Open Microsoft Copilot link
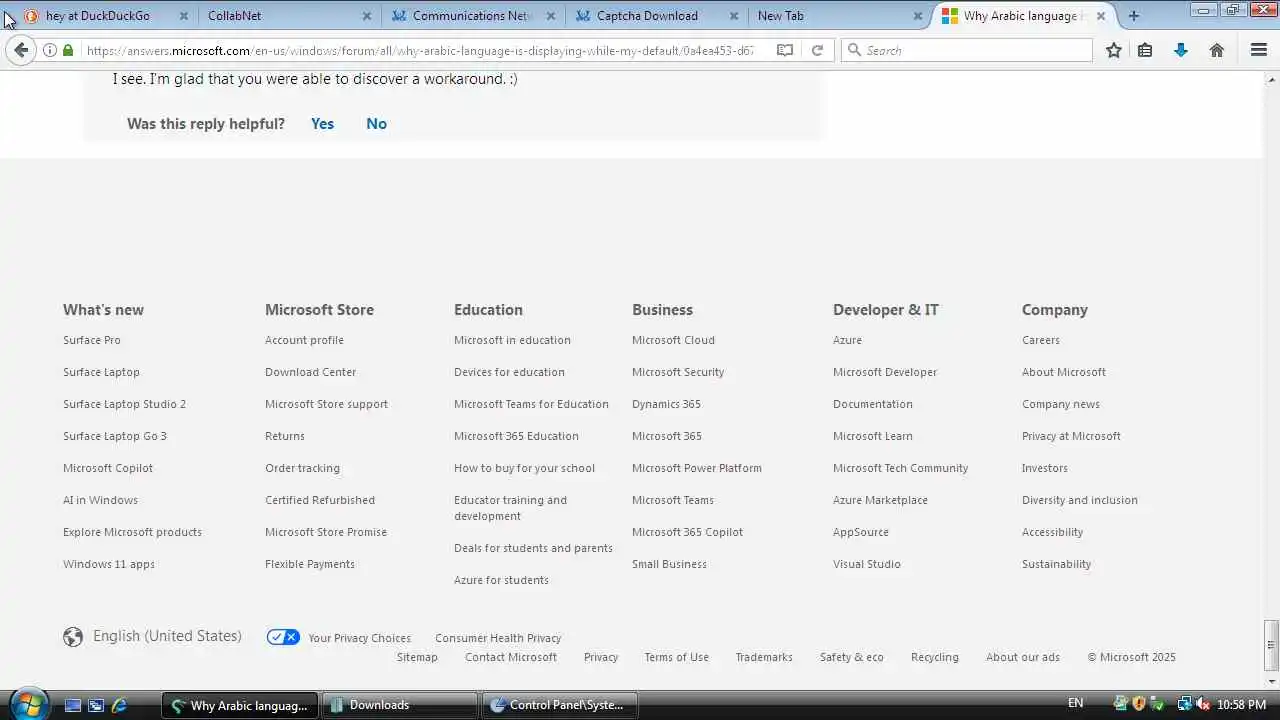1280x720 pixels. [x=108, y=468]
